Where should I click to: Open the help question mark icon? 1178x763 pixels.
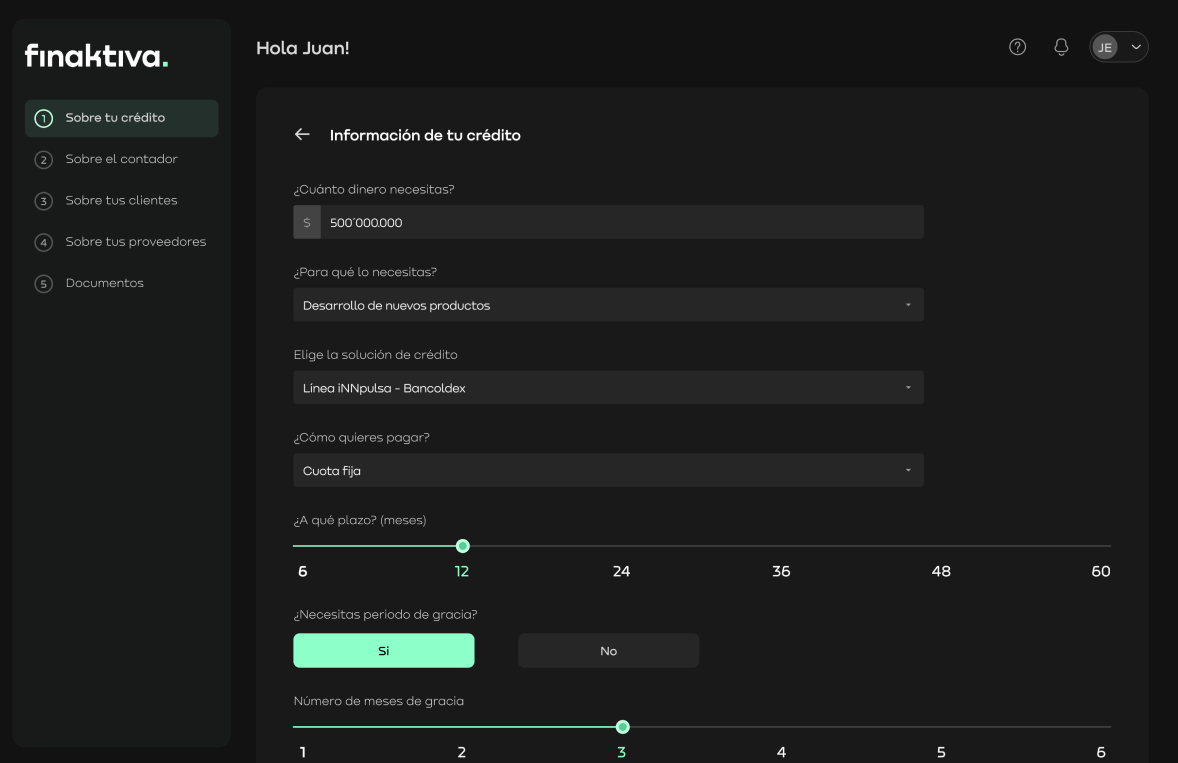tap(1017, 47)
